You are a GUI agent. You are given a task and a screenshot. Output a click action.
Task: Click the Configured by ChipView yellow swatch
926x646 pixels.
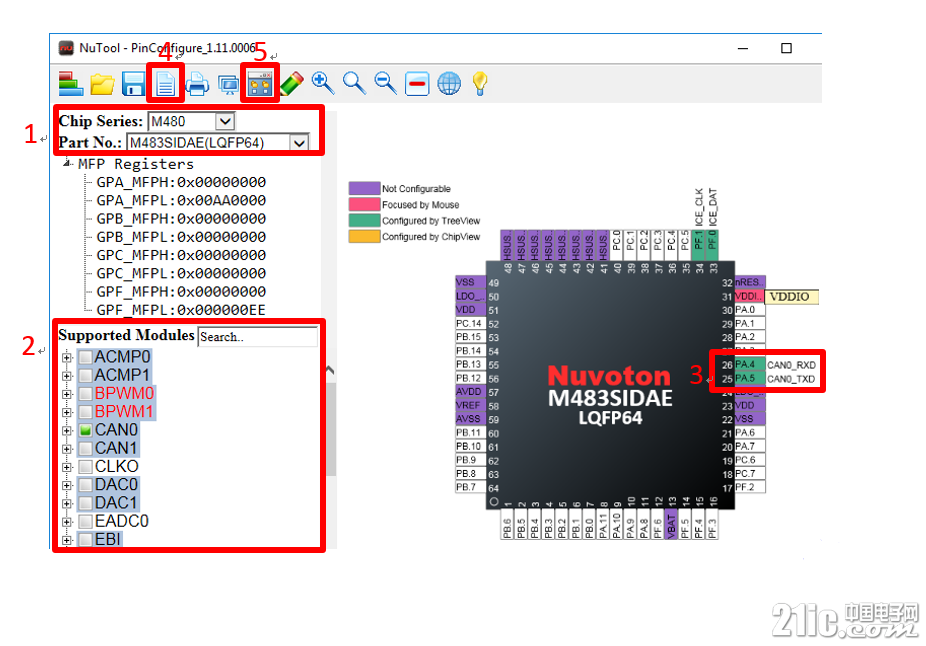click(x=364, y=236)
